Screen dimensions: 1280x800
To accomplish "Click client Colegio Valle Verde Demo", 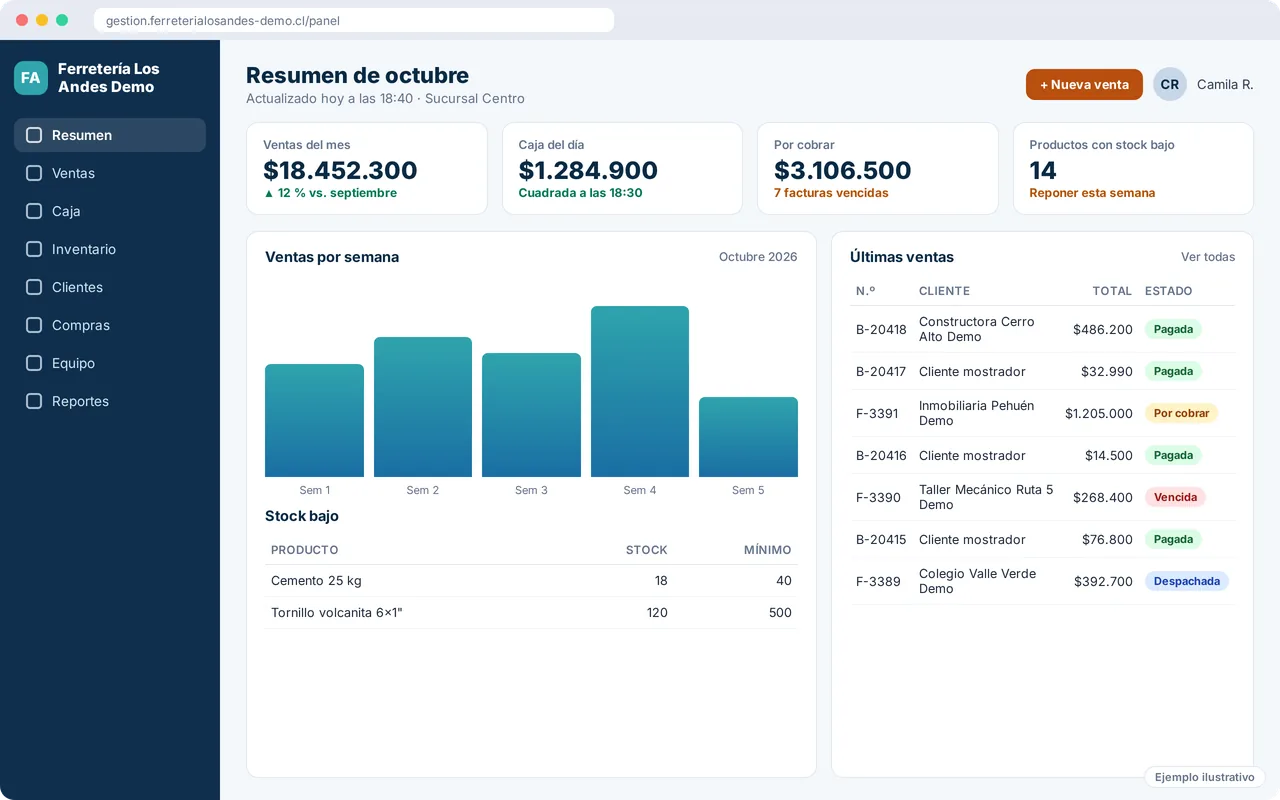I will pos(978,581).
